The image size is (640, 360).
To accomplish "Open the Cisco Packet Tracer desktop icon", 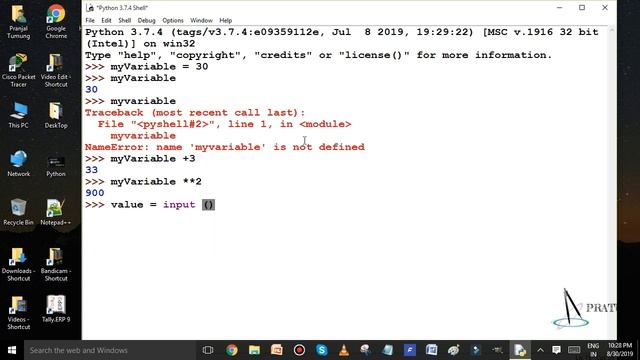I will (18, 70).
